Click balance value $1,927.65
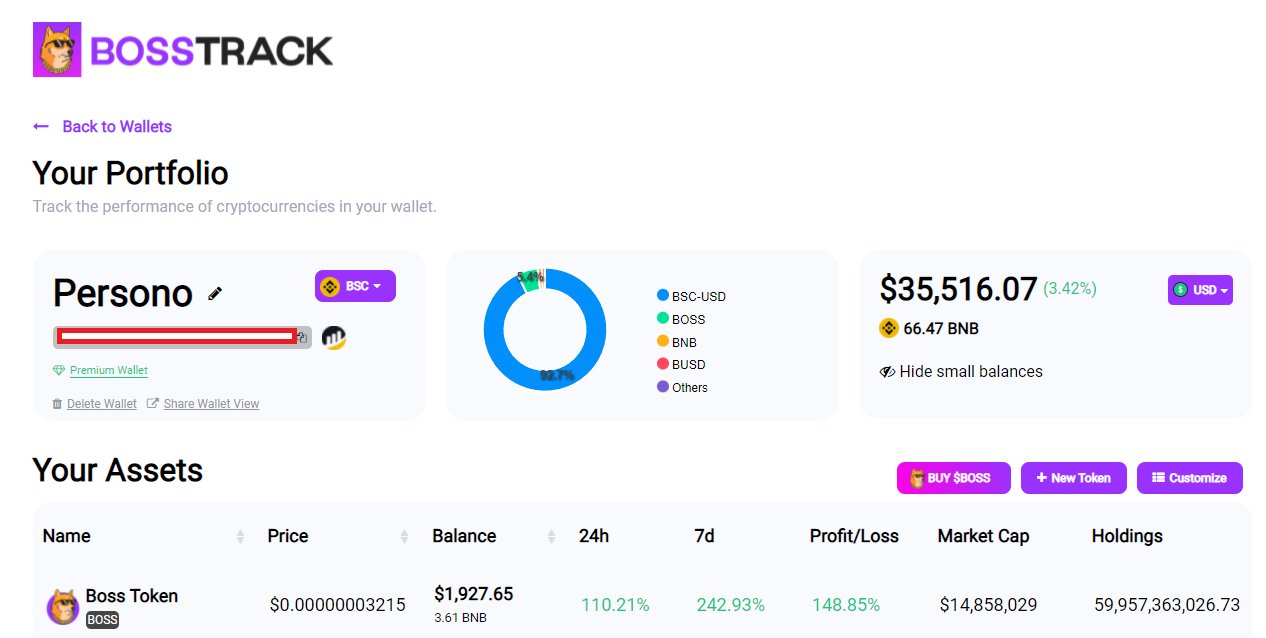 coord(473,594)
